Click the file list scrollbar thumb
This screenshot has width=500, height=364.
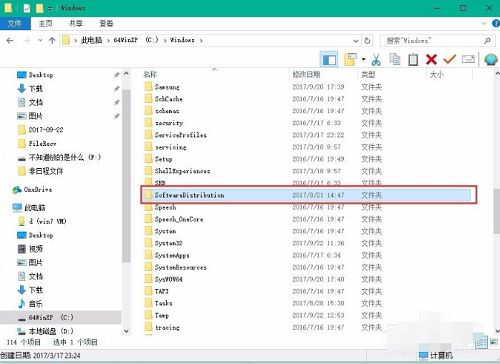point(497,210)
